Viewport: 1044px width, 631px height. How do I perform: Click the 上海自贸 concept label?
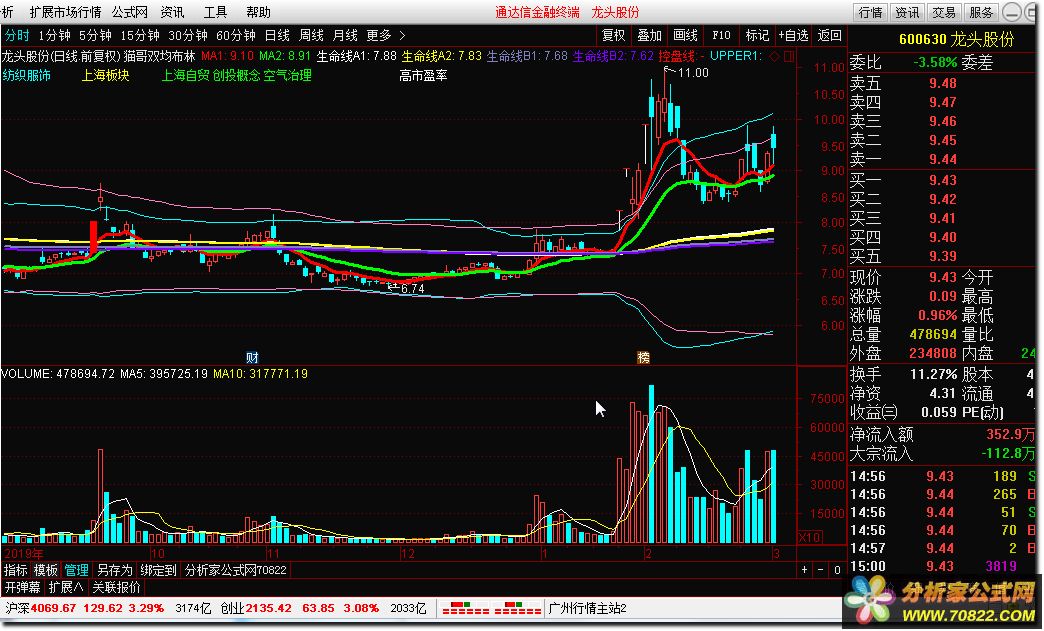(185, 76)
